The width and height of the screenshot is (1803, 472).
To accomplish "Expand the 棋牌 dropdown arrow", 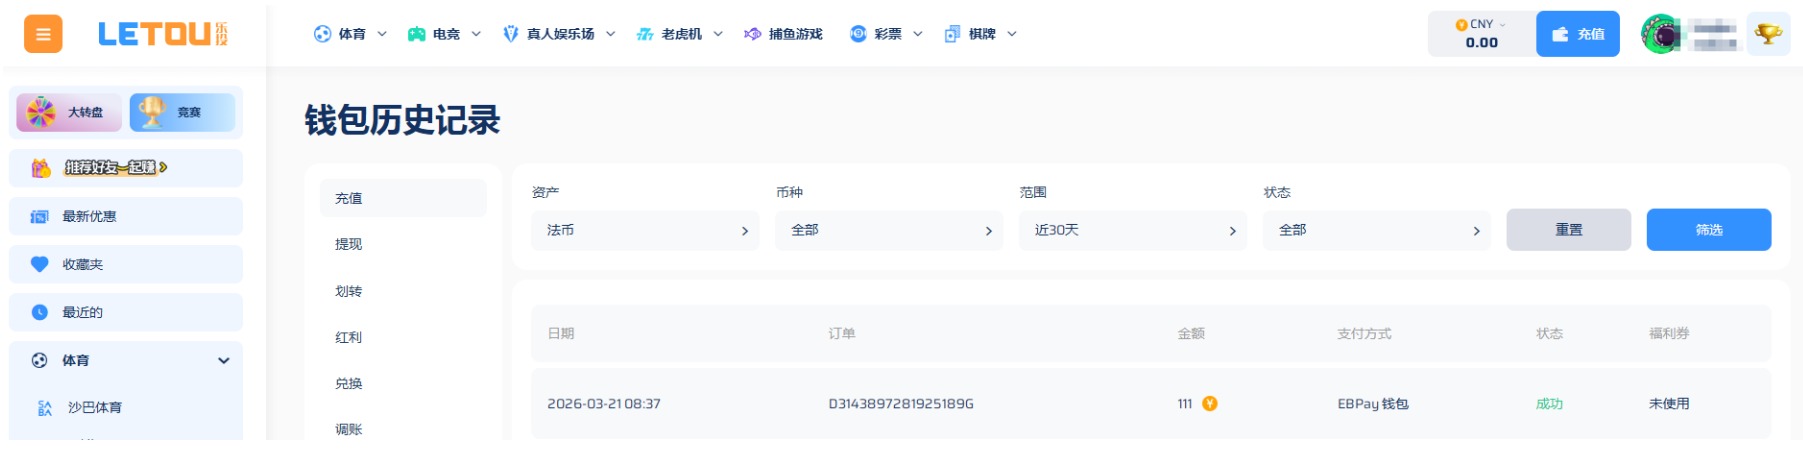I will pos(1012,34).
